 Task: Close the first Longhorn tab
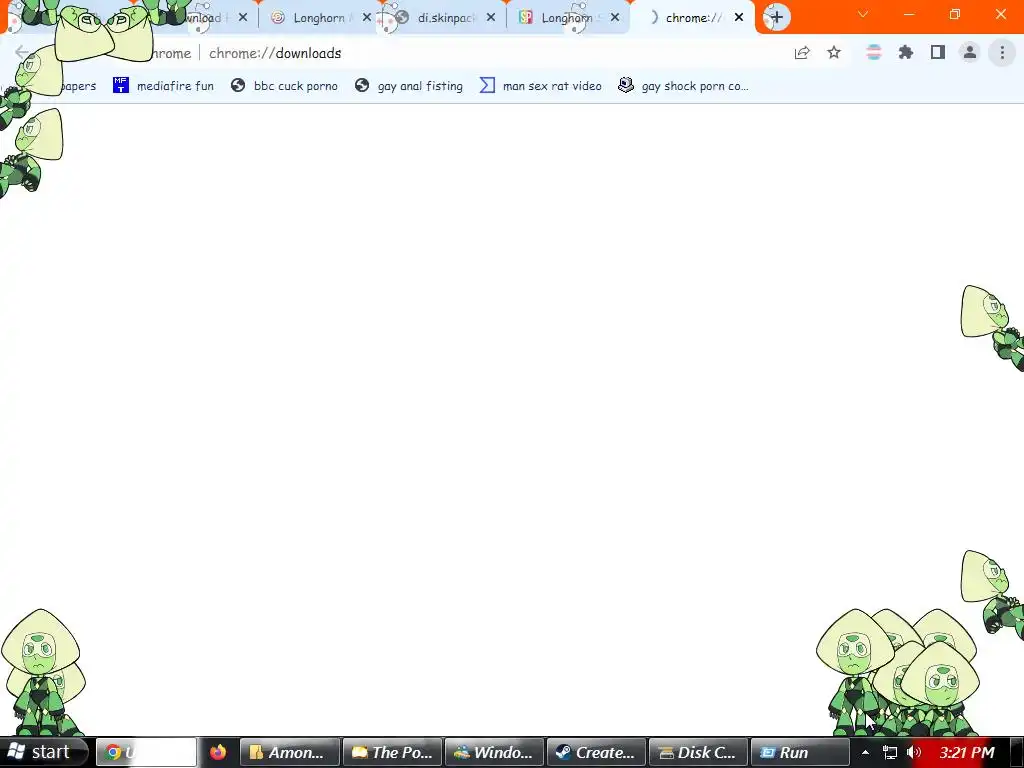(367, 18)
